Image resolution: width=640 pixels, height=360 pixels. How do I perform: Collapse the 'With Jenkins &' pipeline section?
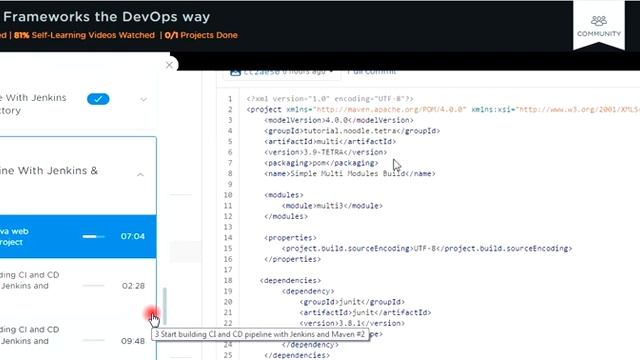[x=140, y=175]
